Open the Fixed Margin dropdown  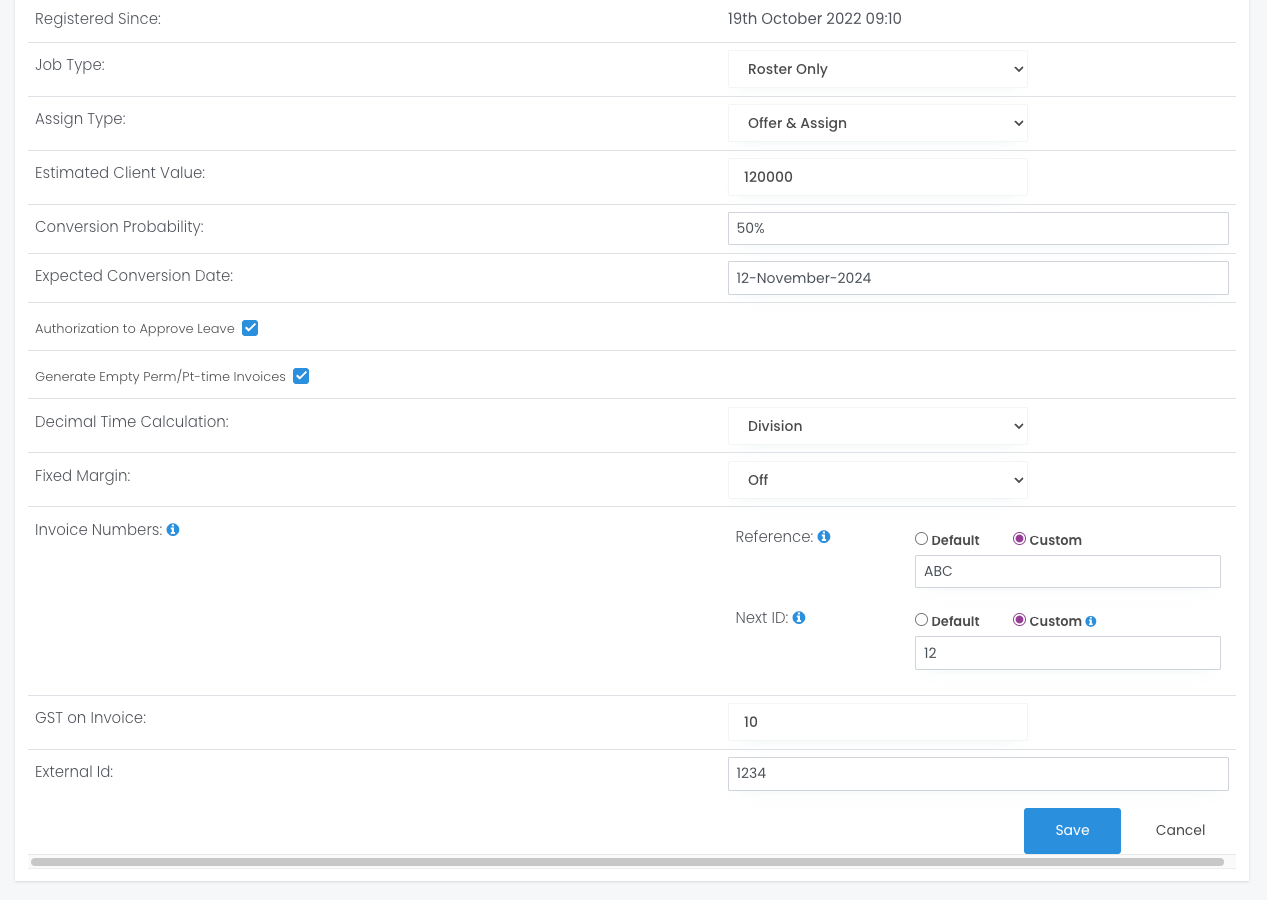(x=877, y=480)
